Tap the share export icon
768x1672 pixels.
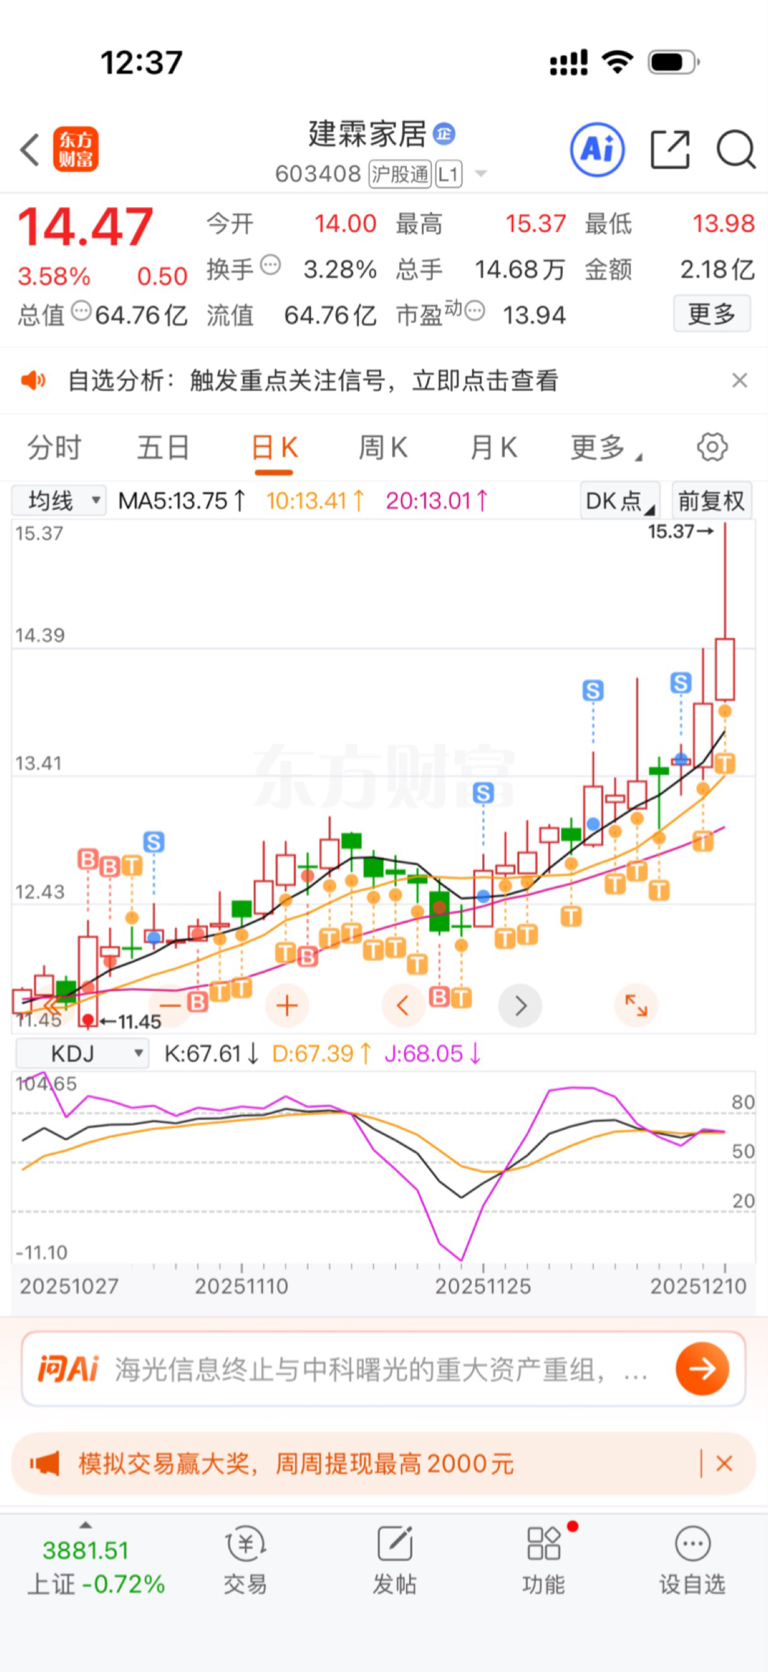[670, 150]
